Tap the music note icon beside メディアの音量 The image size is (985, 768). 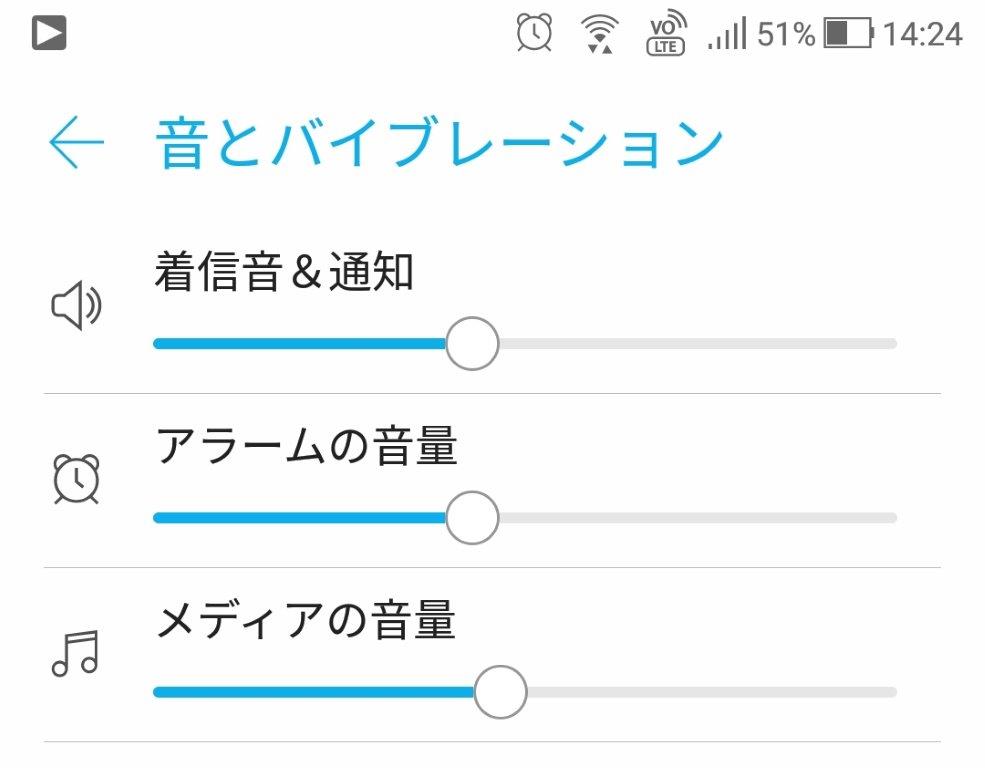[76, 653]
